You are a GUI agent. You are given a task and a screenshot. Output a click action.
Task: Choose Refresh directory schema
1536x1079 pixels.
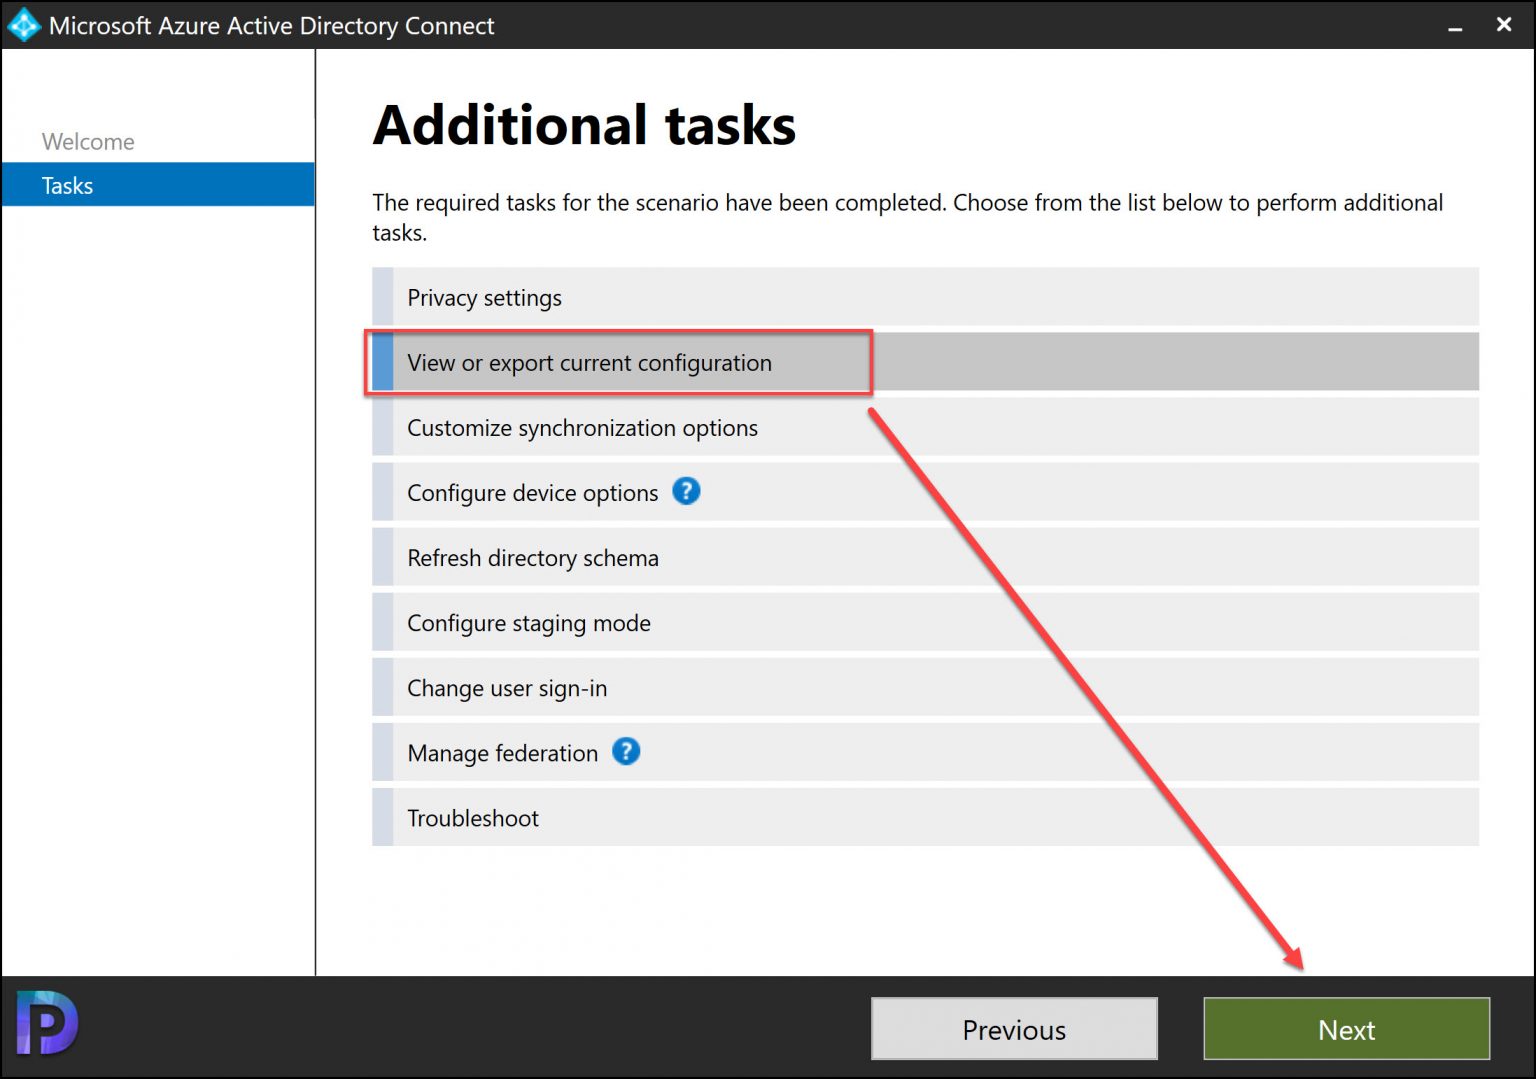925,557
